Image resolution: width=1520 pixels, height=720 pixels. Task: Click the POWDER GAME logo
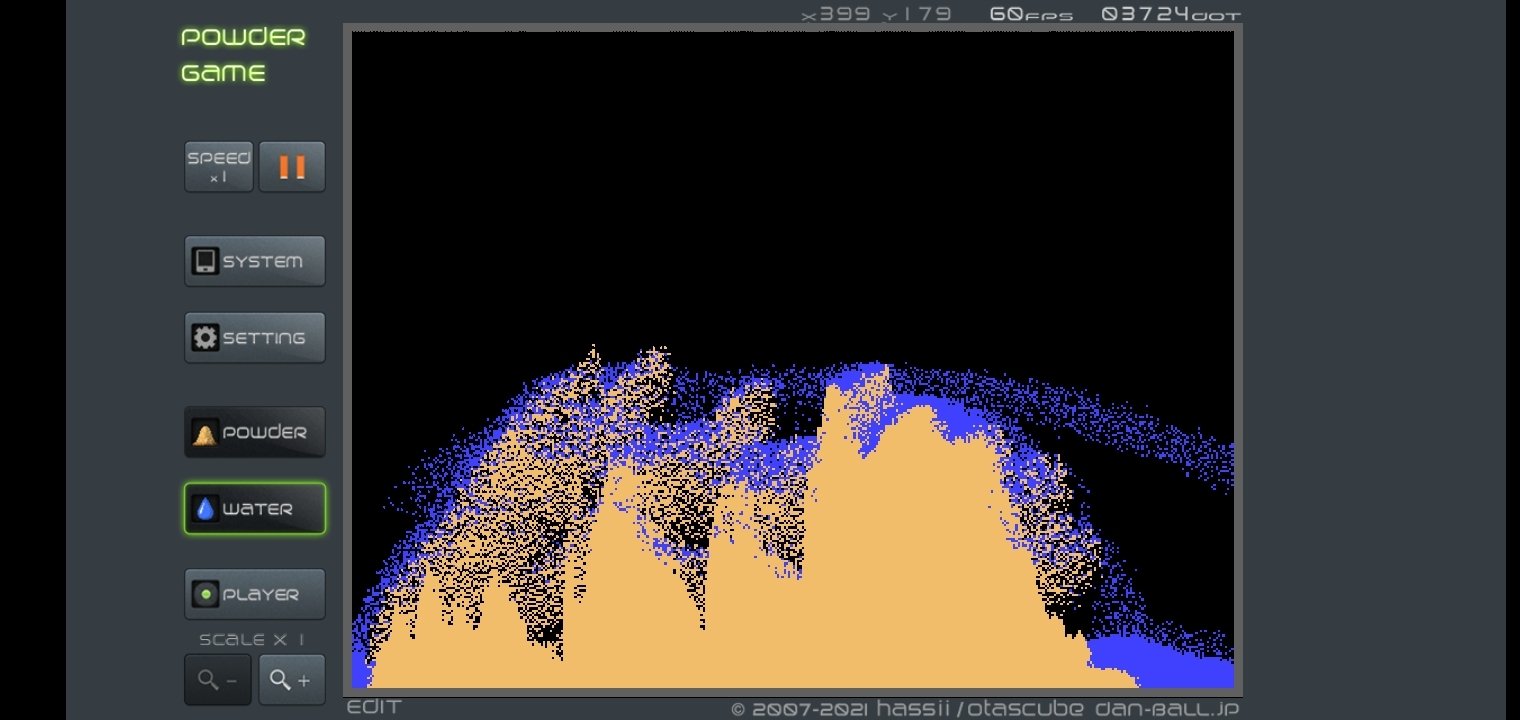tap(243, 55)
